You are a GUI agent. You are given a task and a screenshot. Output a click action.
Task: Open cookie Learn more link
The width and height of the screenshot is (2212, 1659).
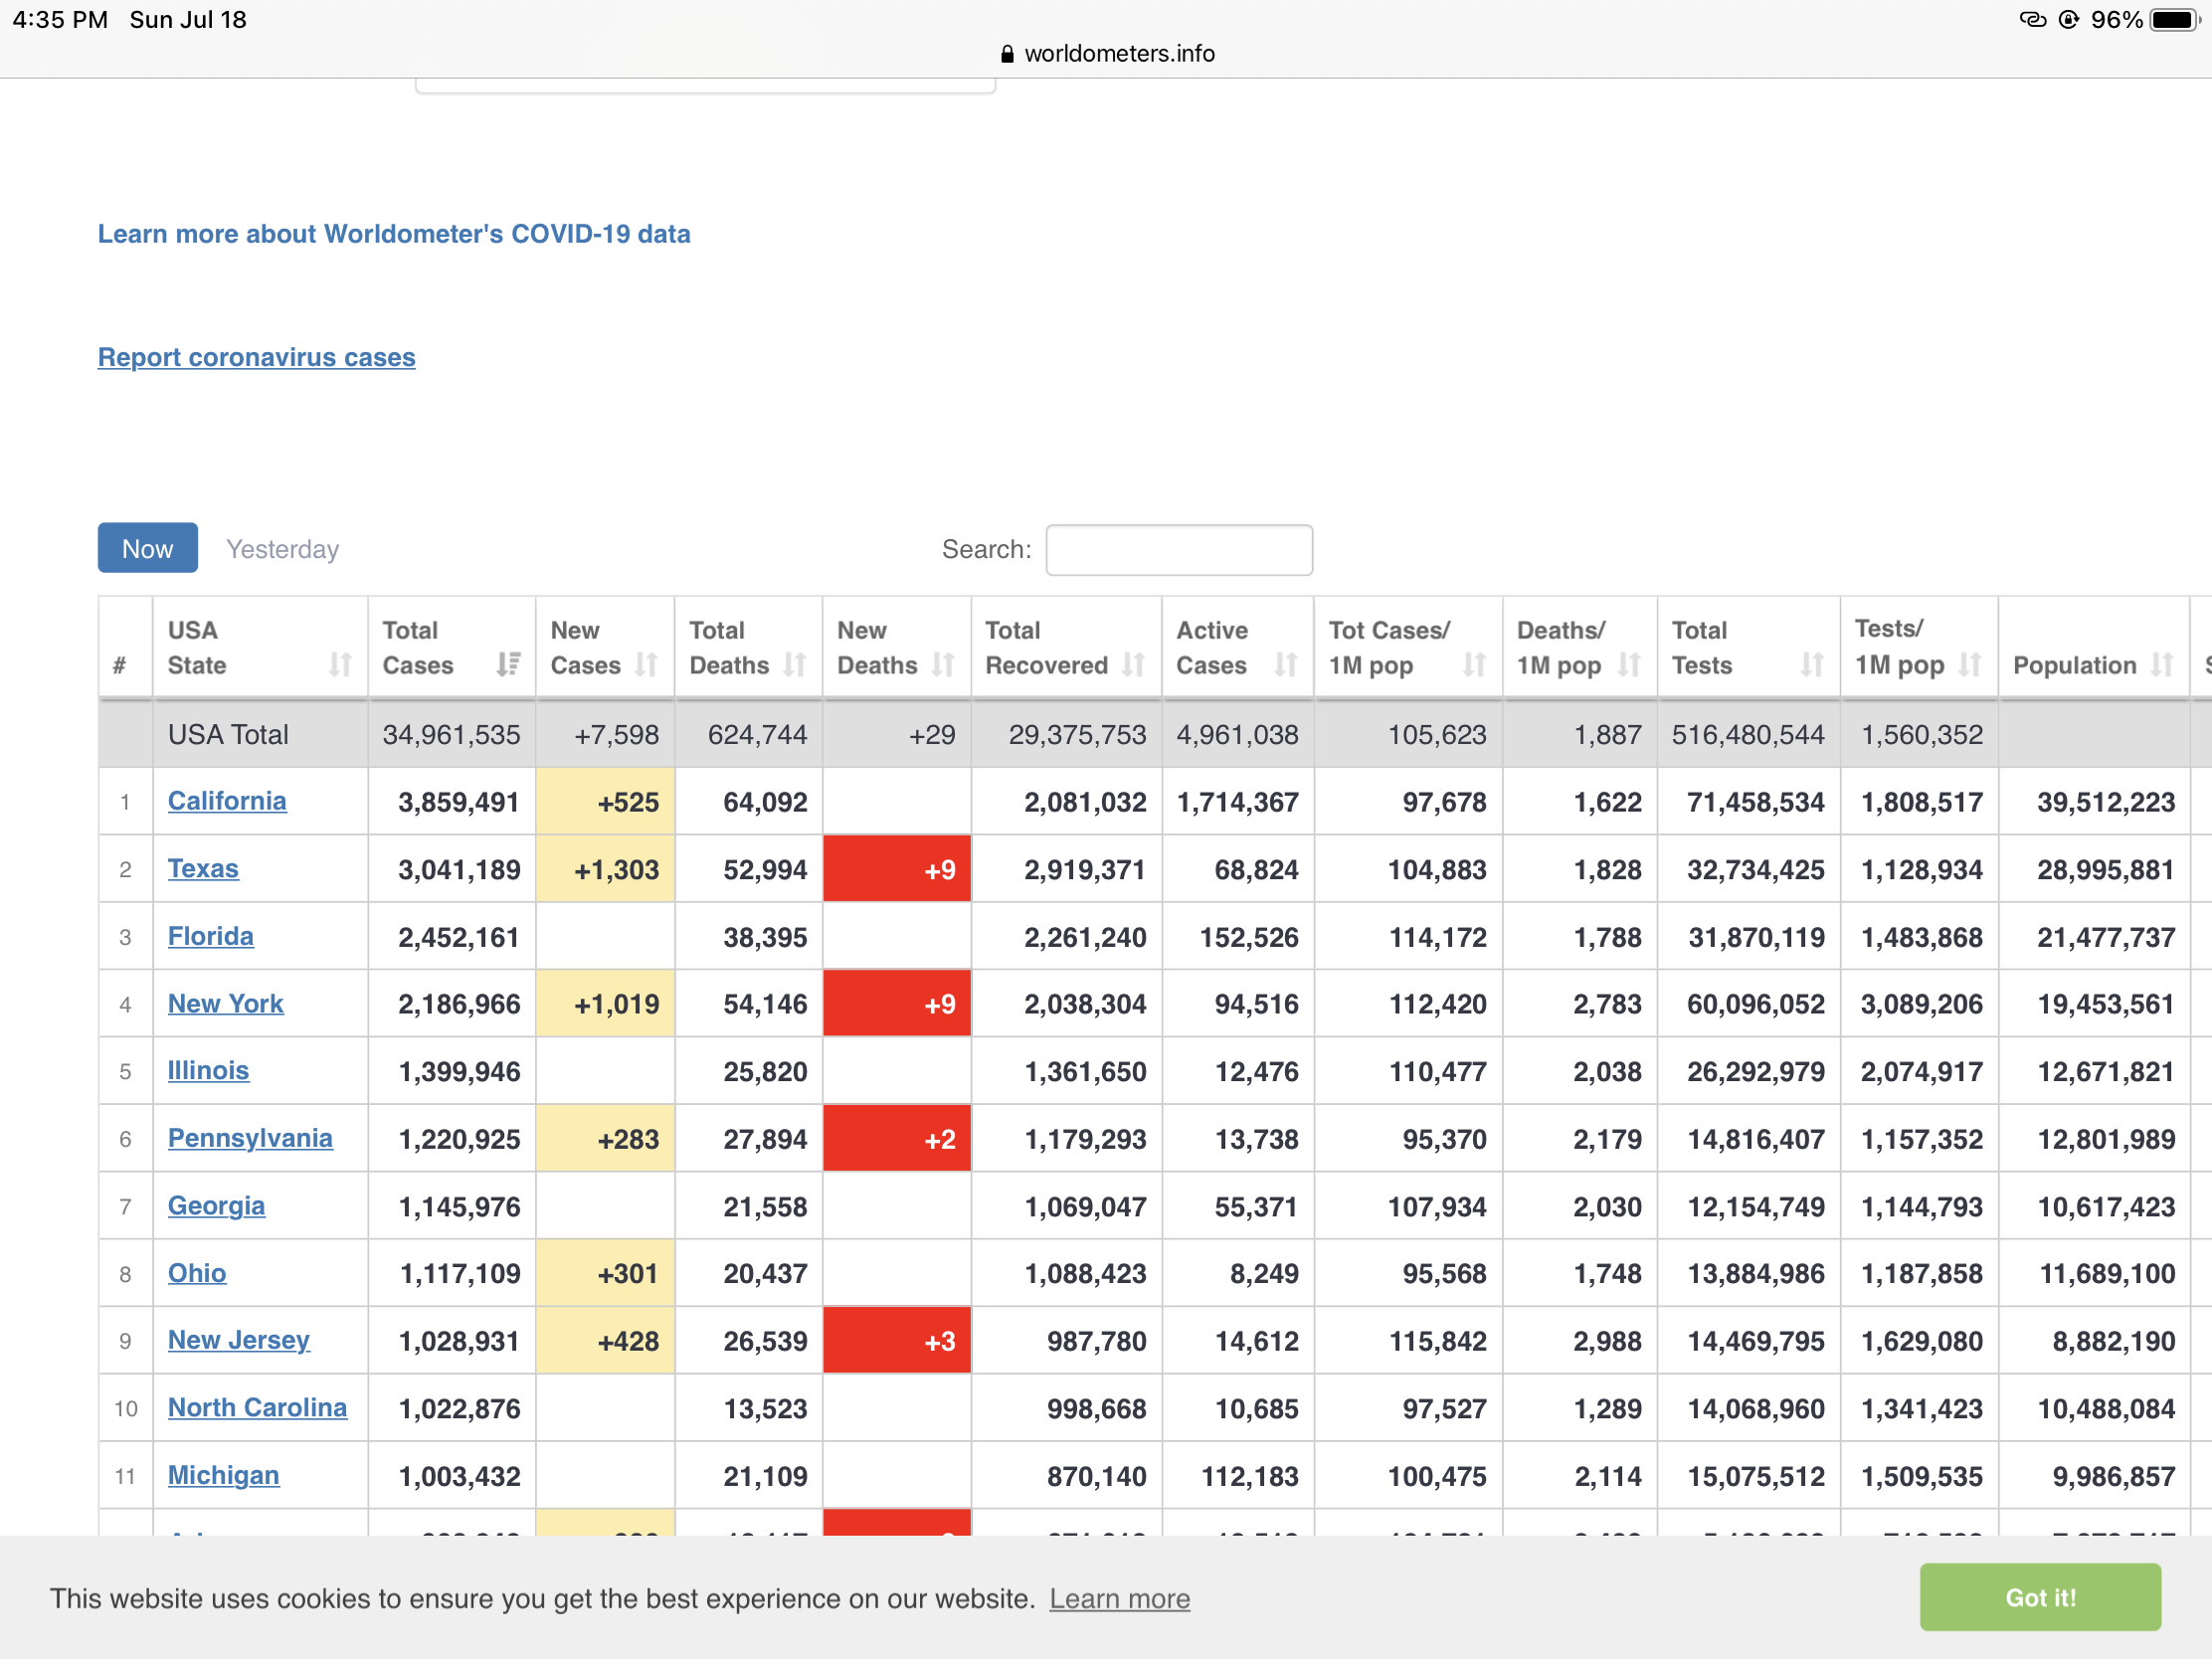click(1120, 1598)
